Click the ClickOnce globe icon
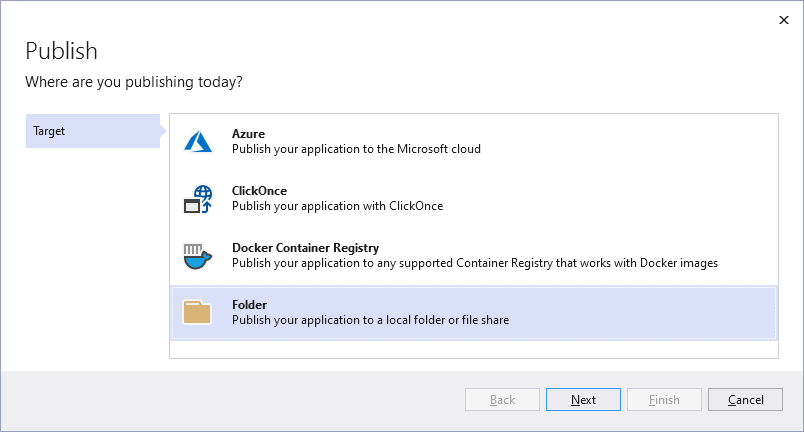The height and width of the screenshot is (432, 804). pyautogui.click(x=198, y=199)
